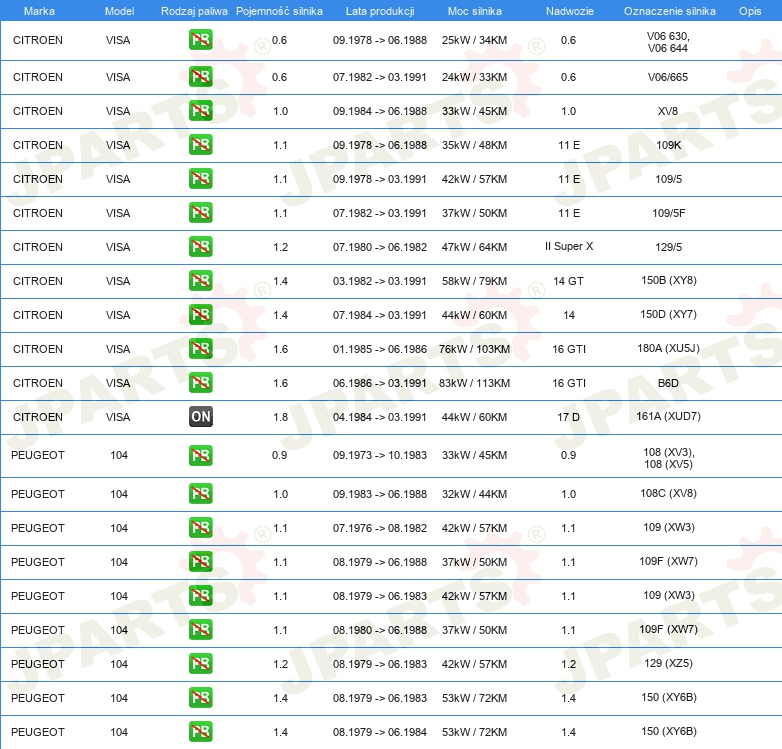Click production years 07.1976 -> 08.1982
Screen dimensions: 782x749
(380, 528)
